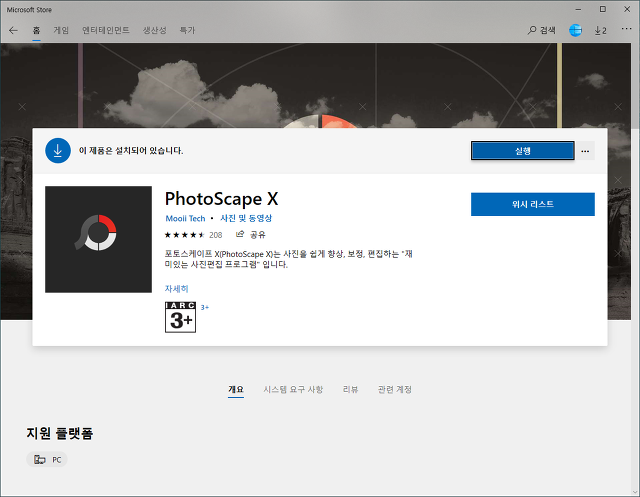
Task: Click the 지원 플랫폼 heading
Action: [x=60, y=433]
